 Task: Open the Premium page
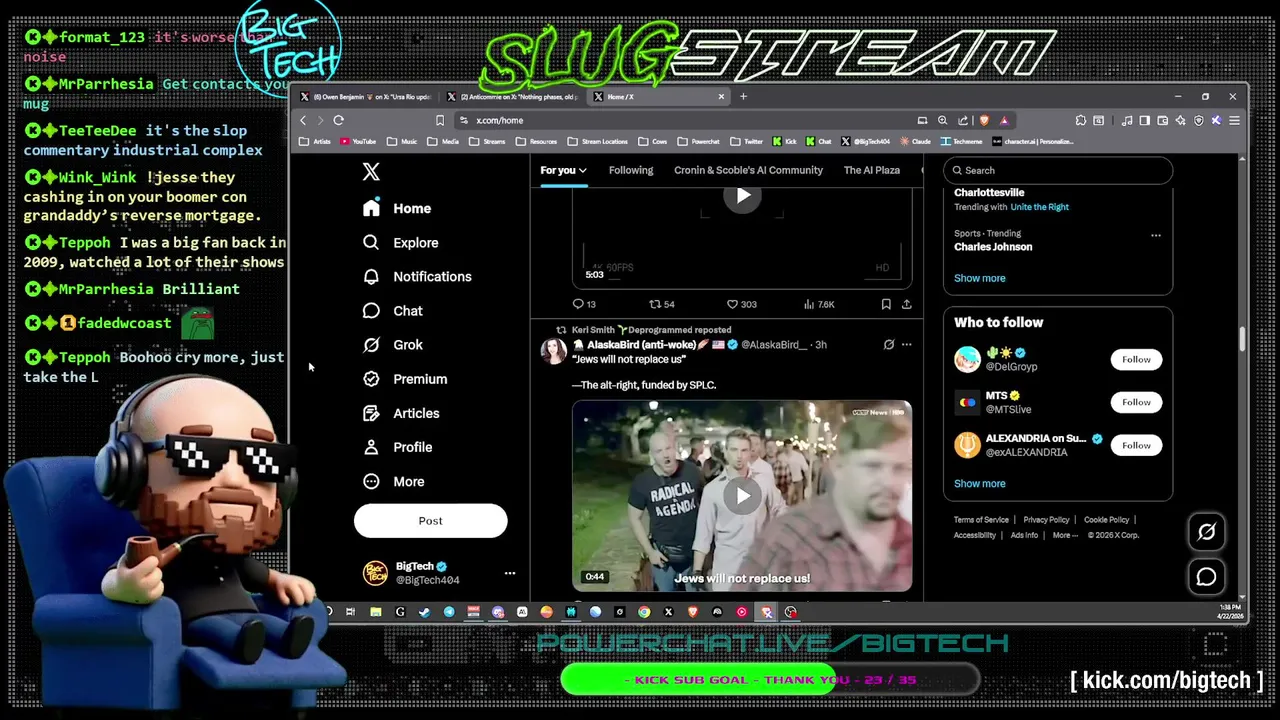[405, 379]
